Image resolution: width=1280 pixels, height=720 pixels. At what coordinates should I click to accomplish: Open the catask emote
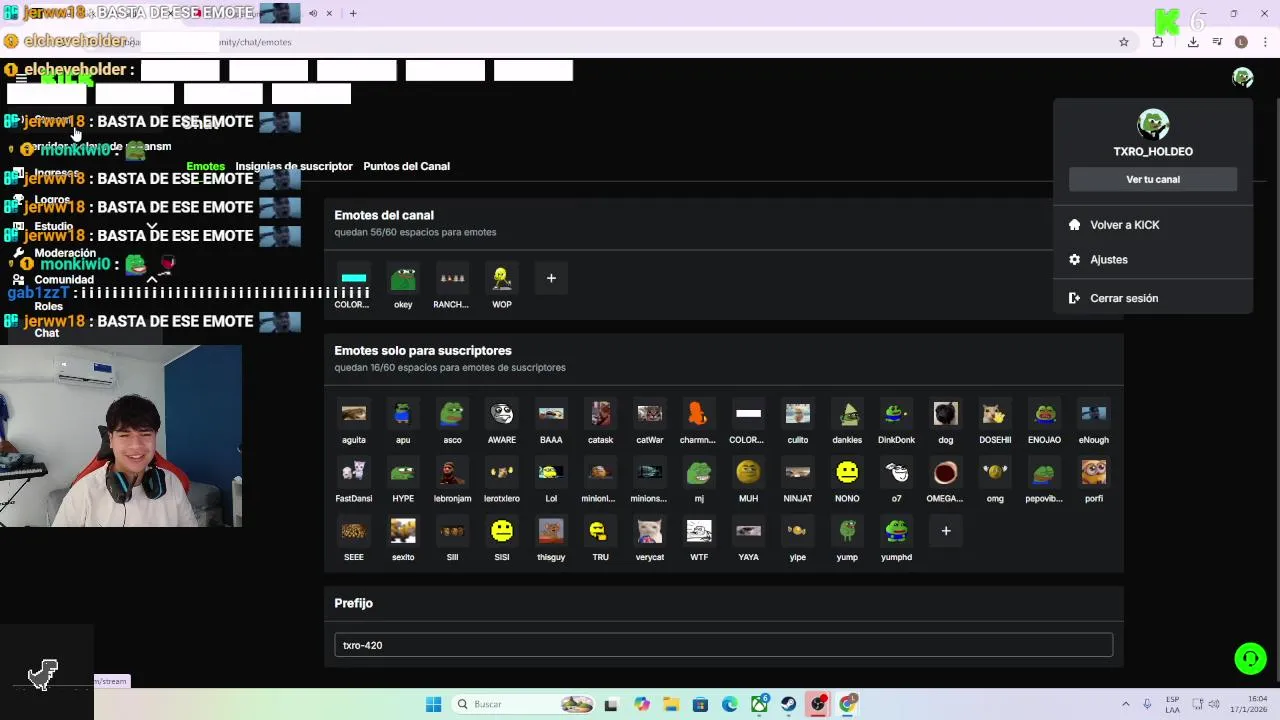600,414
